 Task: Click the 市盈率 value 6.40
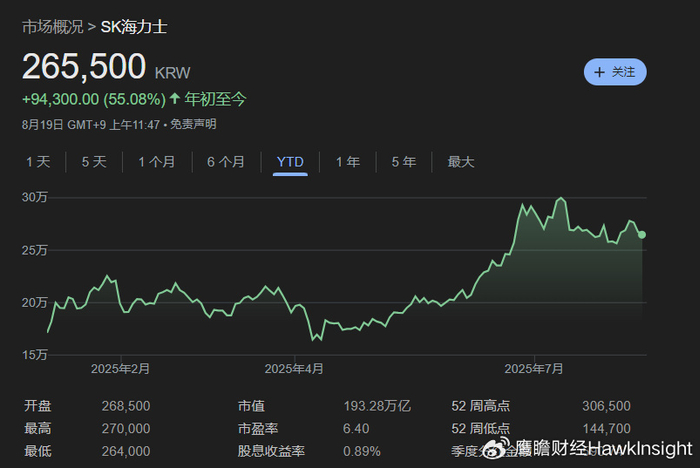click(x=356, y=429)
